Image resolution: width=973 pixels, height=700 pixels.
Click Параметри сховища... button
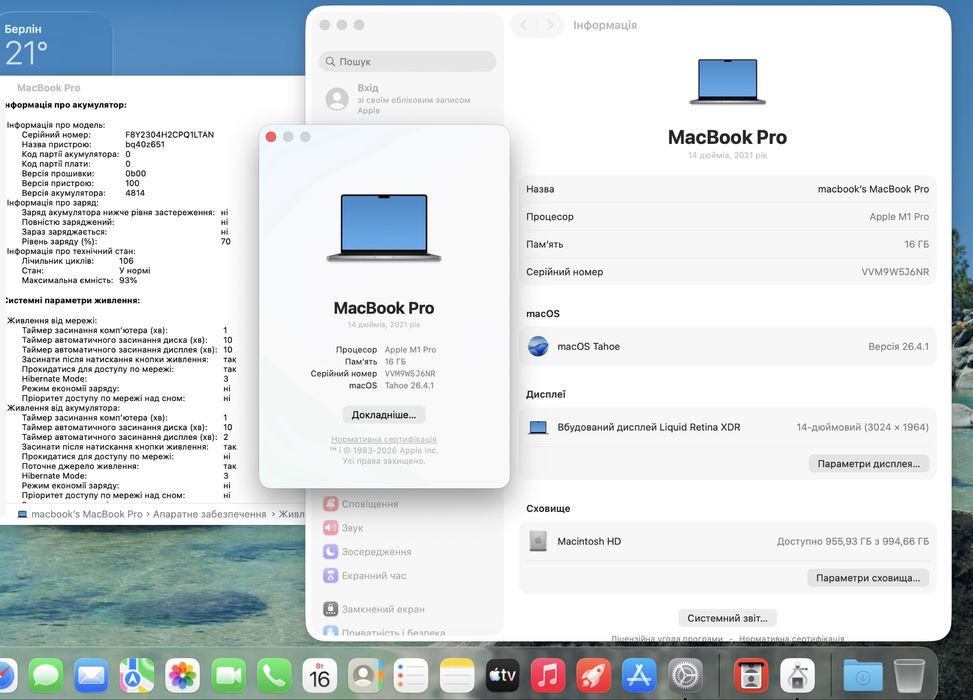pos(868,578)
